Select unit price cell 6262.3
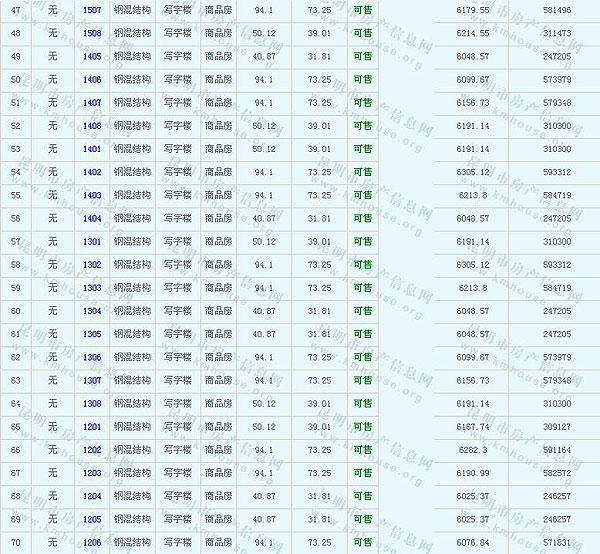Image resolution: width=600 pixels, height=554 pixels. (473, 450)
